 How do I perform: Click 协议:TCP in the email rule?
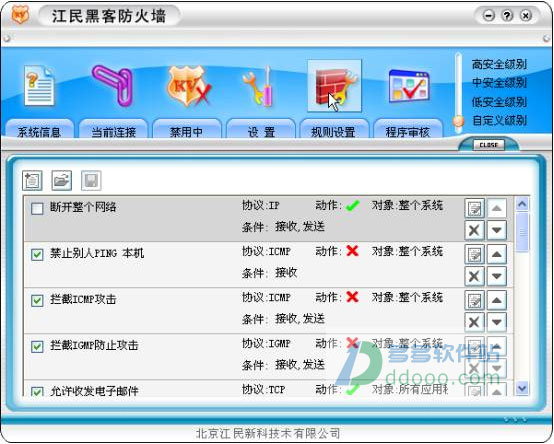point(264,389)
